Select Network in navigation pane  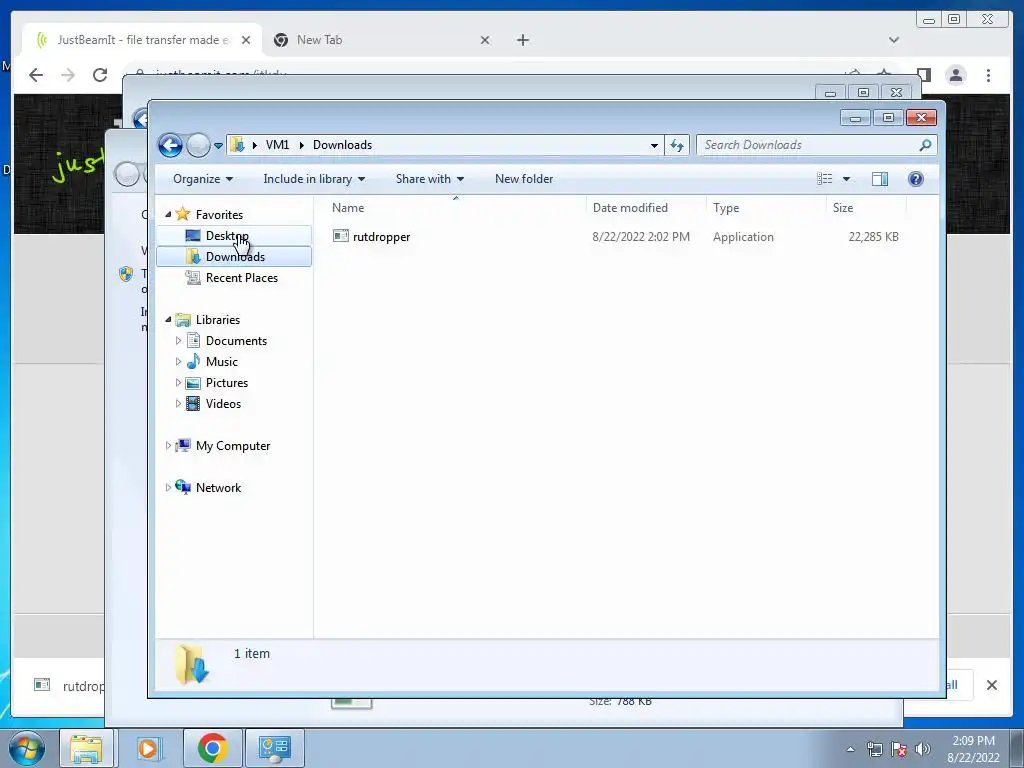point(218,488)
